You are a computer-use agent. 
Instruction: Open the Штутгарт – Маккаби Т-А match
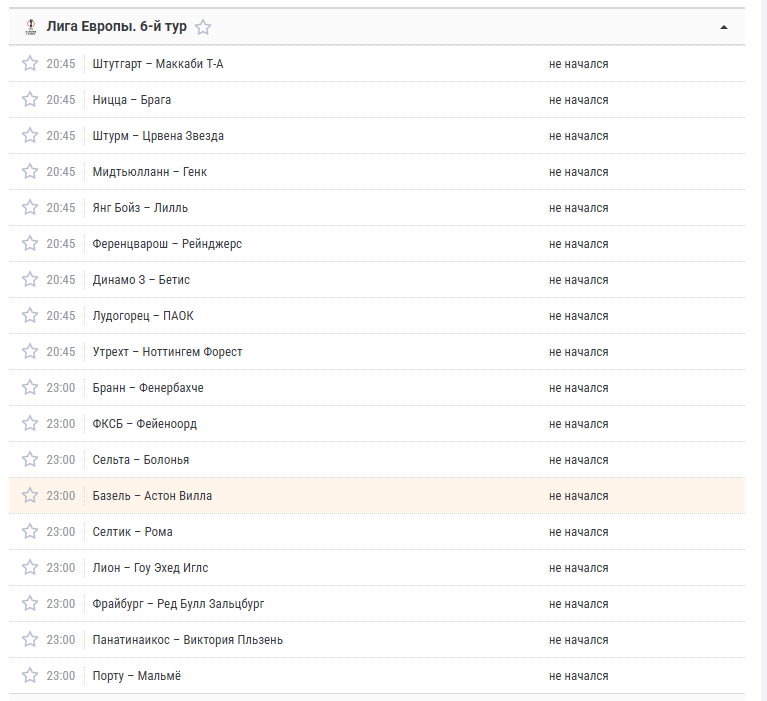158,64
